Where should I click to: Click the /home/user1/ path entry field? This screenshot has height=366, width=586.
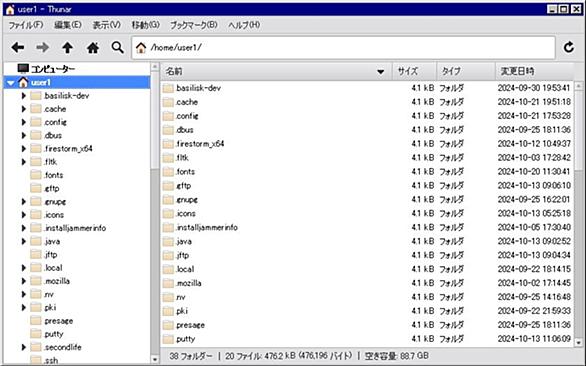coord(343,47)
